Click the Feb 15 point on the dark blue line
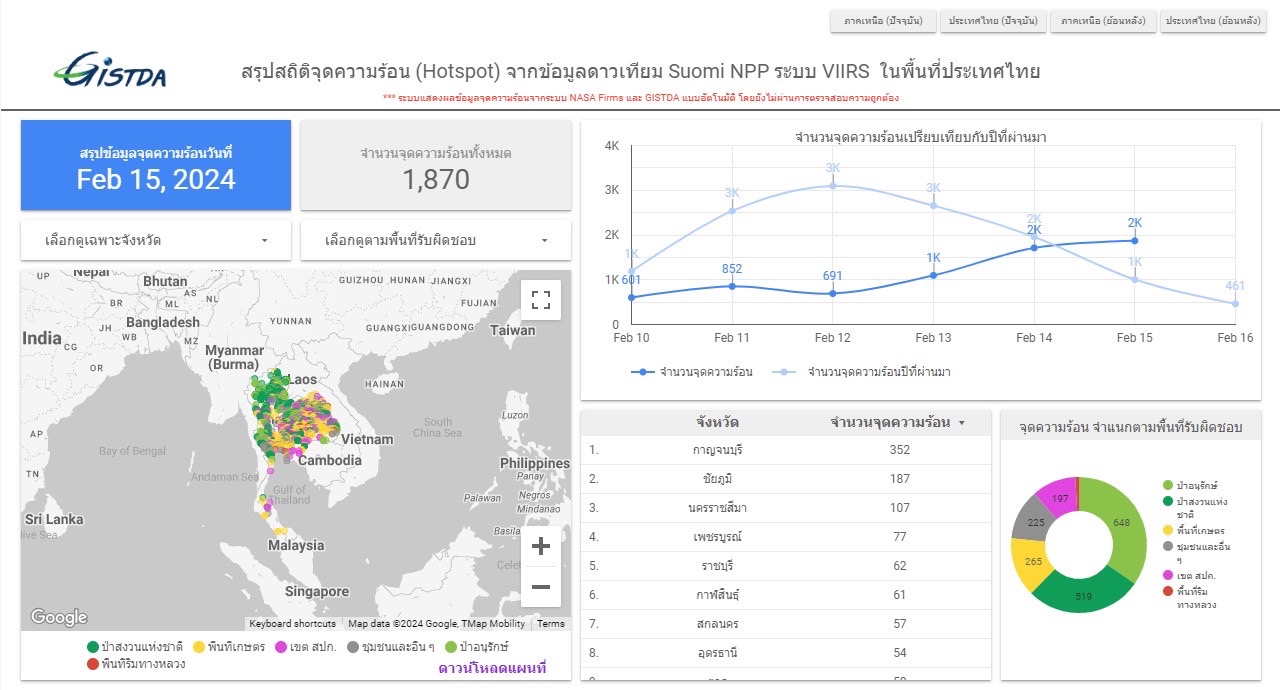This screenshot has height=690, width=1280. (x=1135, y=240)
